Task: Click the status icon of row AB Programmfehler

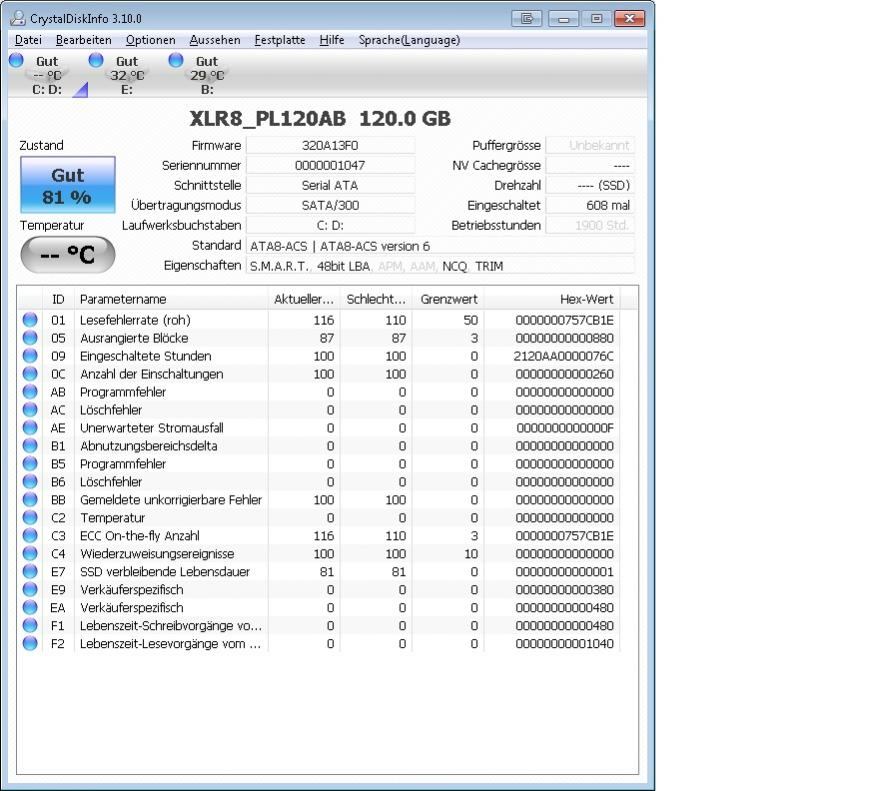Action: [30, 392]
